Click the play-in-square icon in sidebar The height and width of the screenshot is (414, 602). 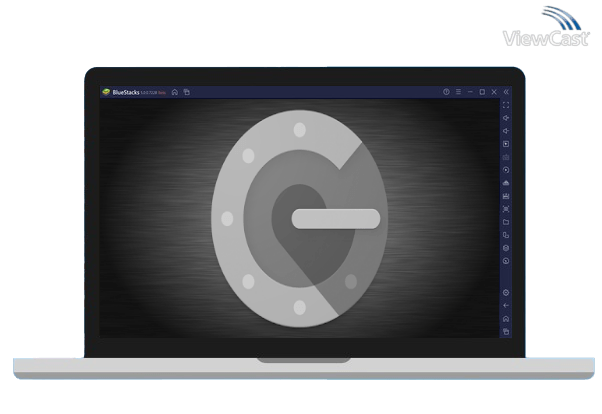[x=506, y=144]
